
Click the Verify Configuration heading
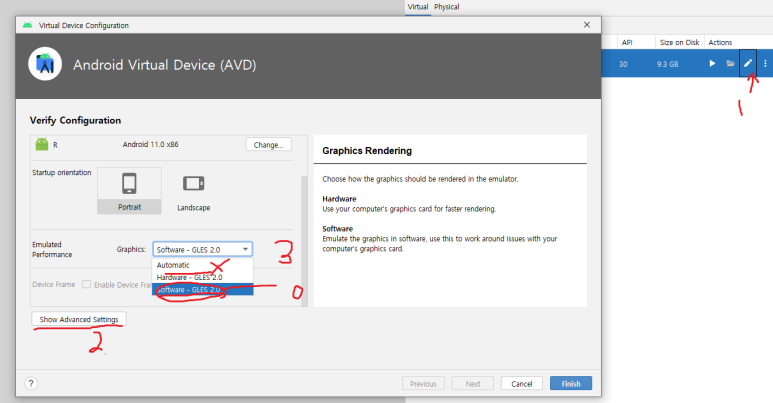tap(75, 120)
